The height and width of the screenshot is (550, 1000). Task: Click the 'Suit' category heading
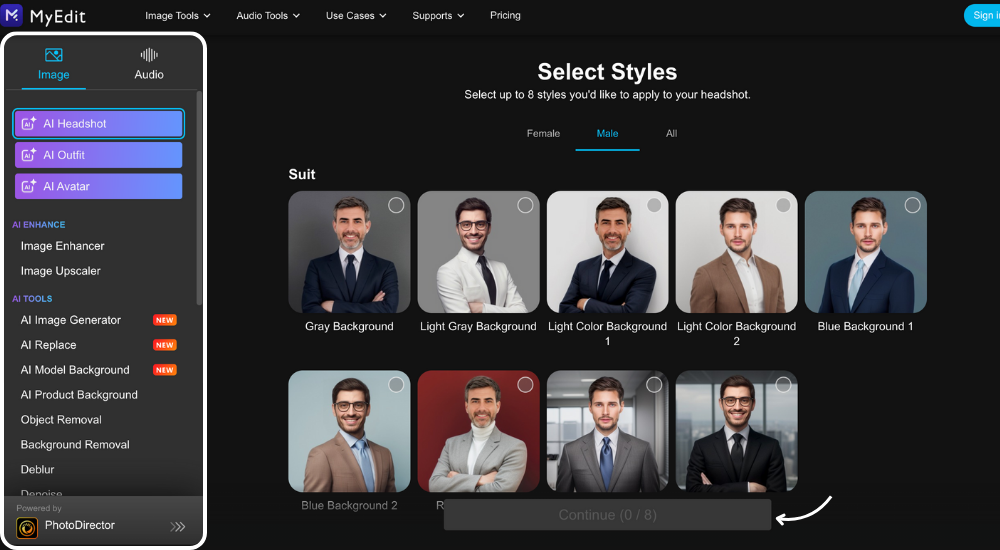click(x=302, y=174)
